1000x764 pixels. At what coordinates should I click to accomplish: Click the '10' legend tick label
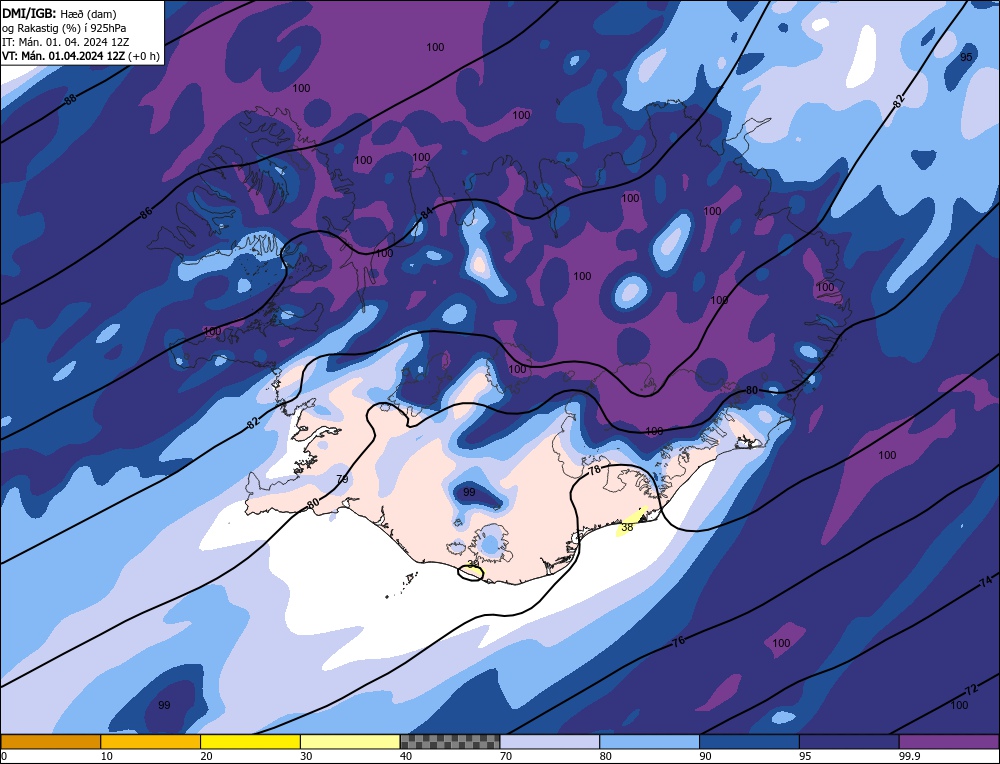(x=107, y=756)
